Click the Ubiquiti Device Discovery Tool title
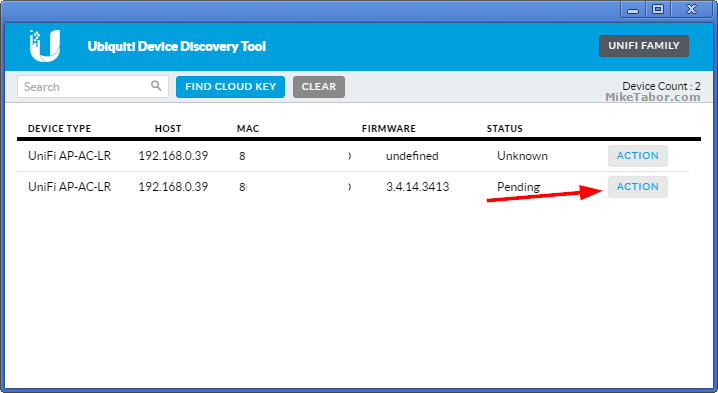The height and width of the screenshot is (393, 718). 177,46
